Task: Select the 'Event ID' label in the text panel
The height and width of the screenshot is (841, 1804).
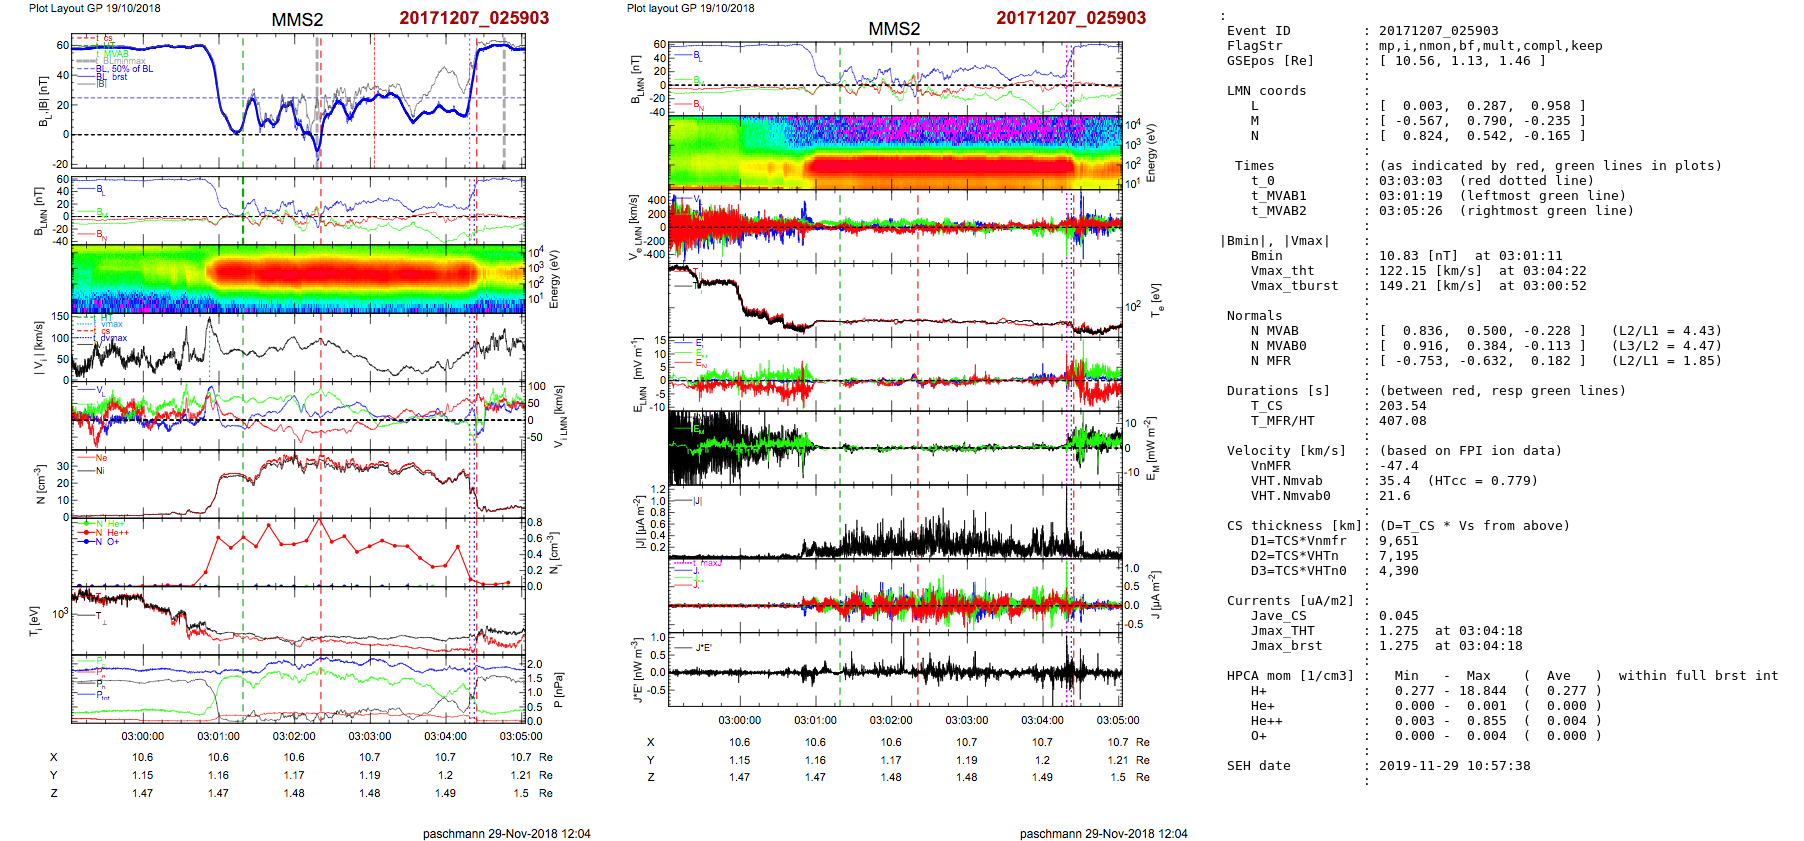Action: coord(1259,31)
